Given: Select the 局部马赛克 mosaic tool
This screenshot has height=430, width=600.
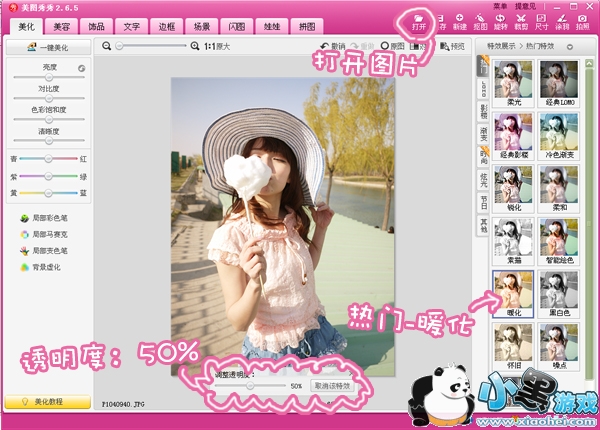Looking at the screenshot, I should (44, 234).
